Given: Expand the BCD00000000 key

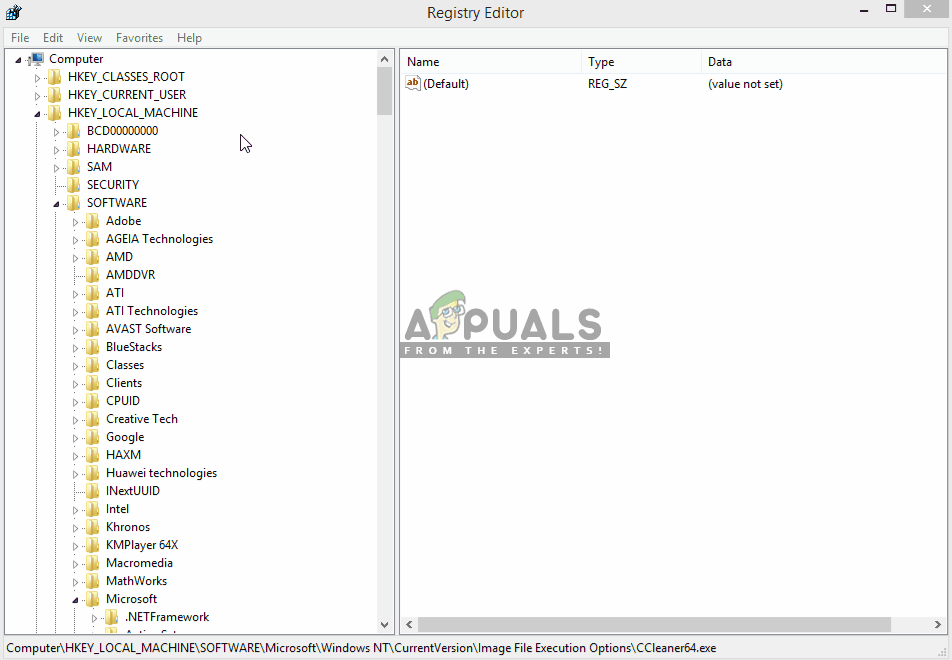Looking at the screenshot, I should 56,132.
